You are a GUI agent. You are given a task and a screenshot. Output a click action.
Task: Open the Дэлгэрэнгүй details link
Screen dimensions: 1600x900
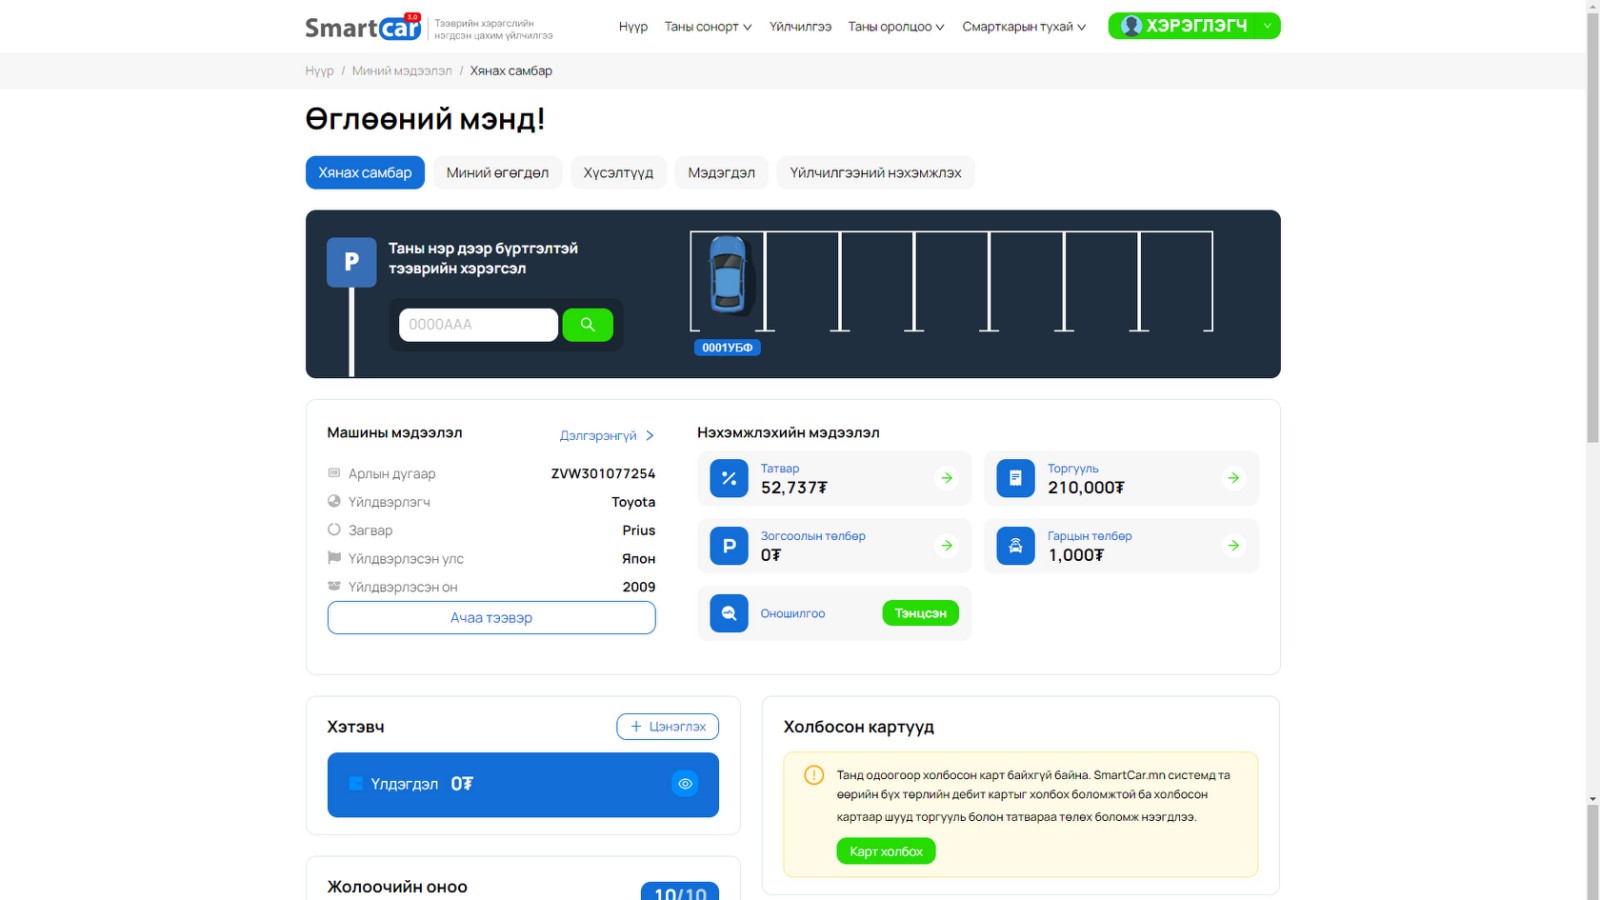(606, 436)
